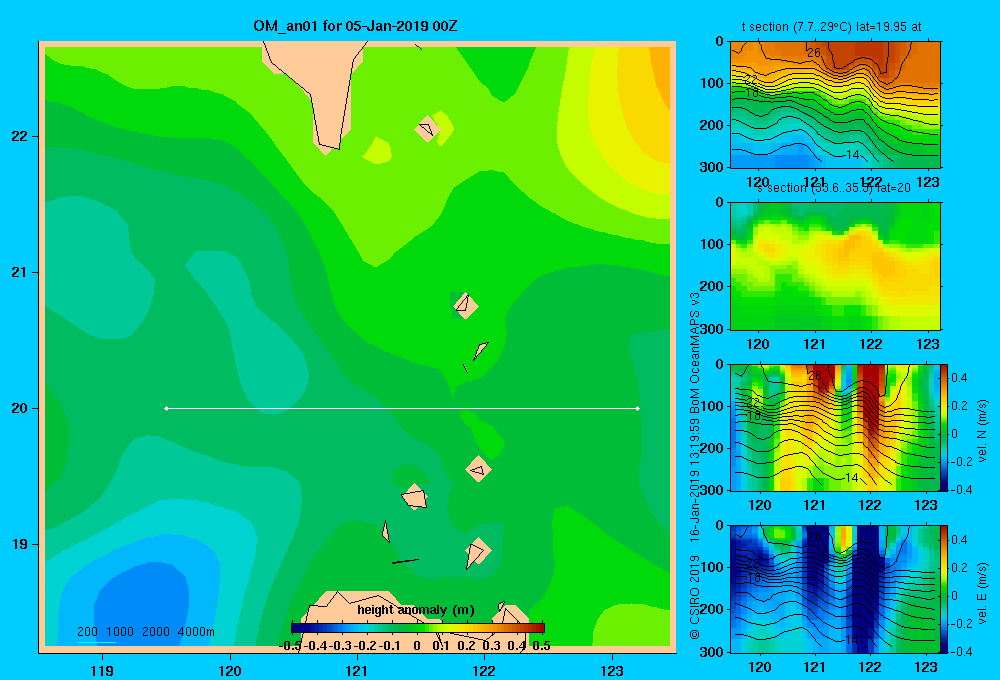Image resolution: width=1000 pixels, height=680 pixels.
Task: Click the dark blue low anomaly in southwest map corner
Action: pos(143,603)
